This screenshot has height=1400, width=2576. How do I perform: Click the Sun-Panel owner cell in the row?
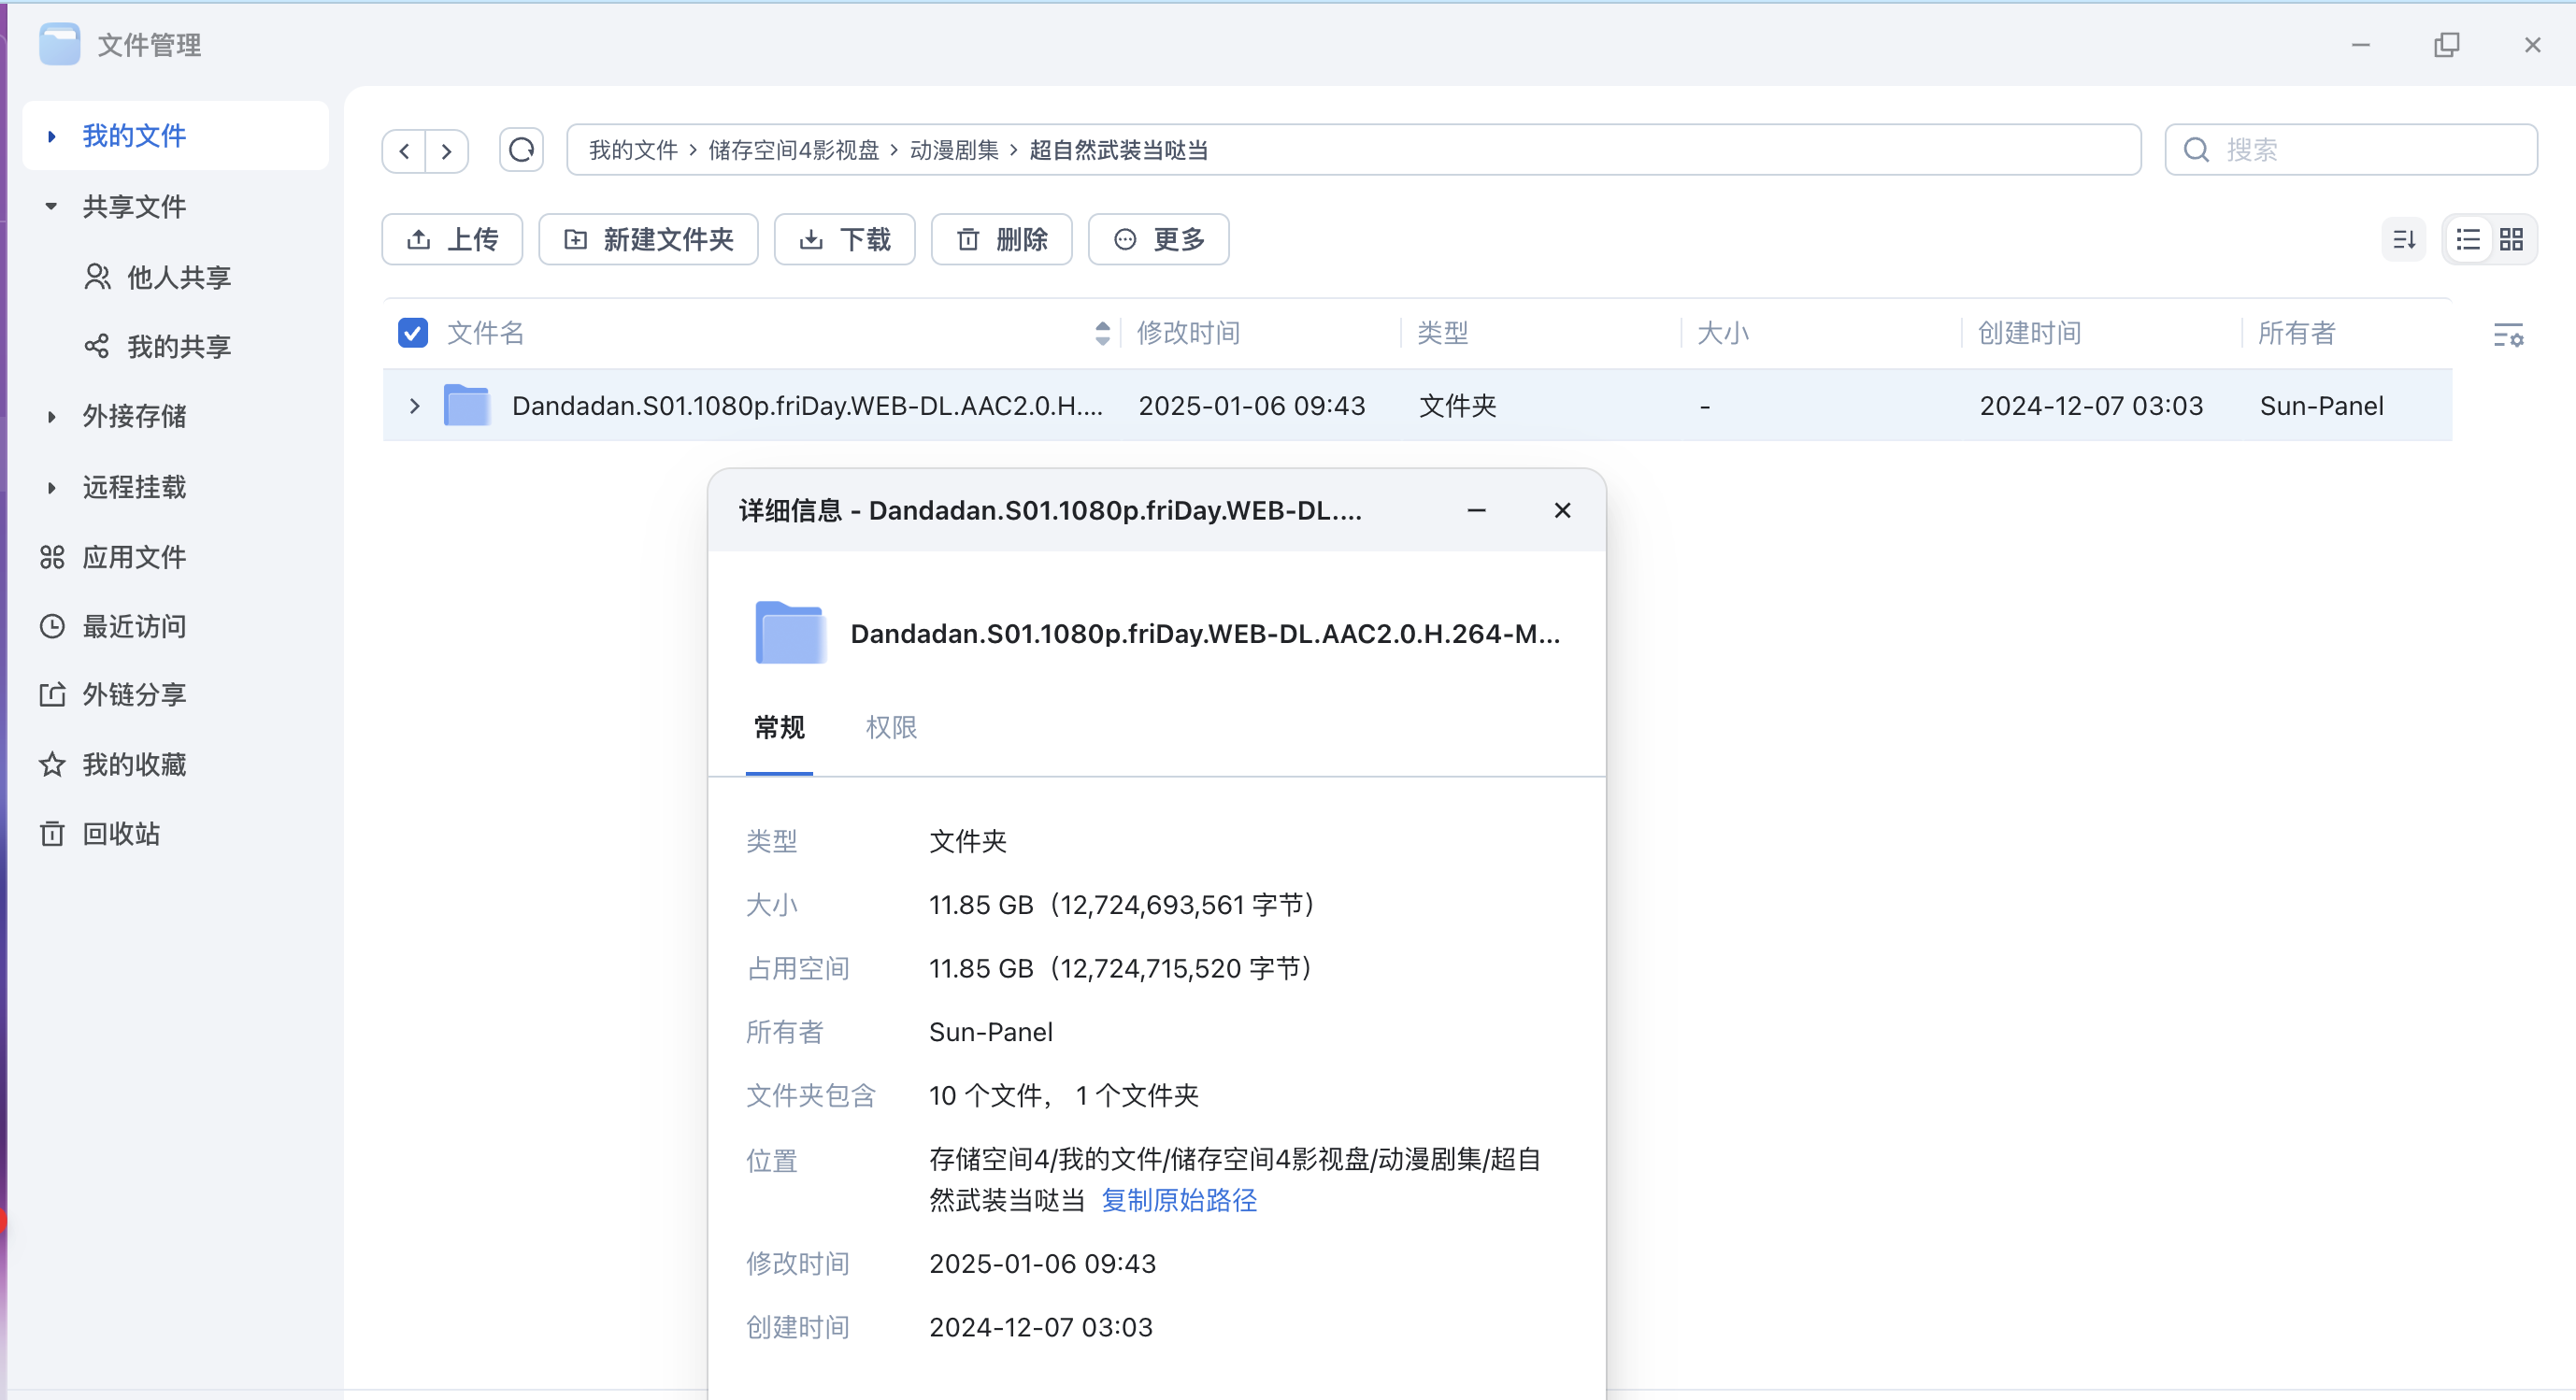click(2321, 406)
